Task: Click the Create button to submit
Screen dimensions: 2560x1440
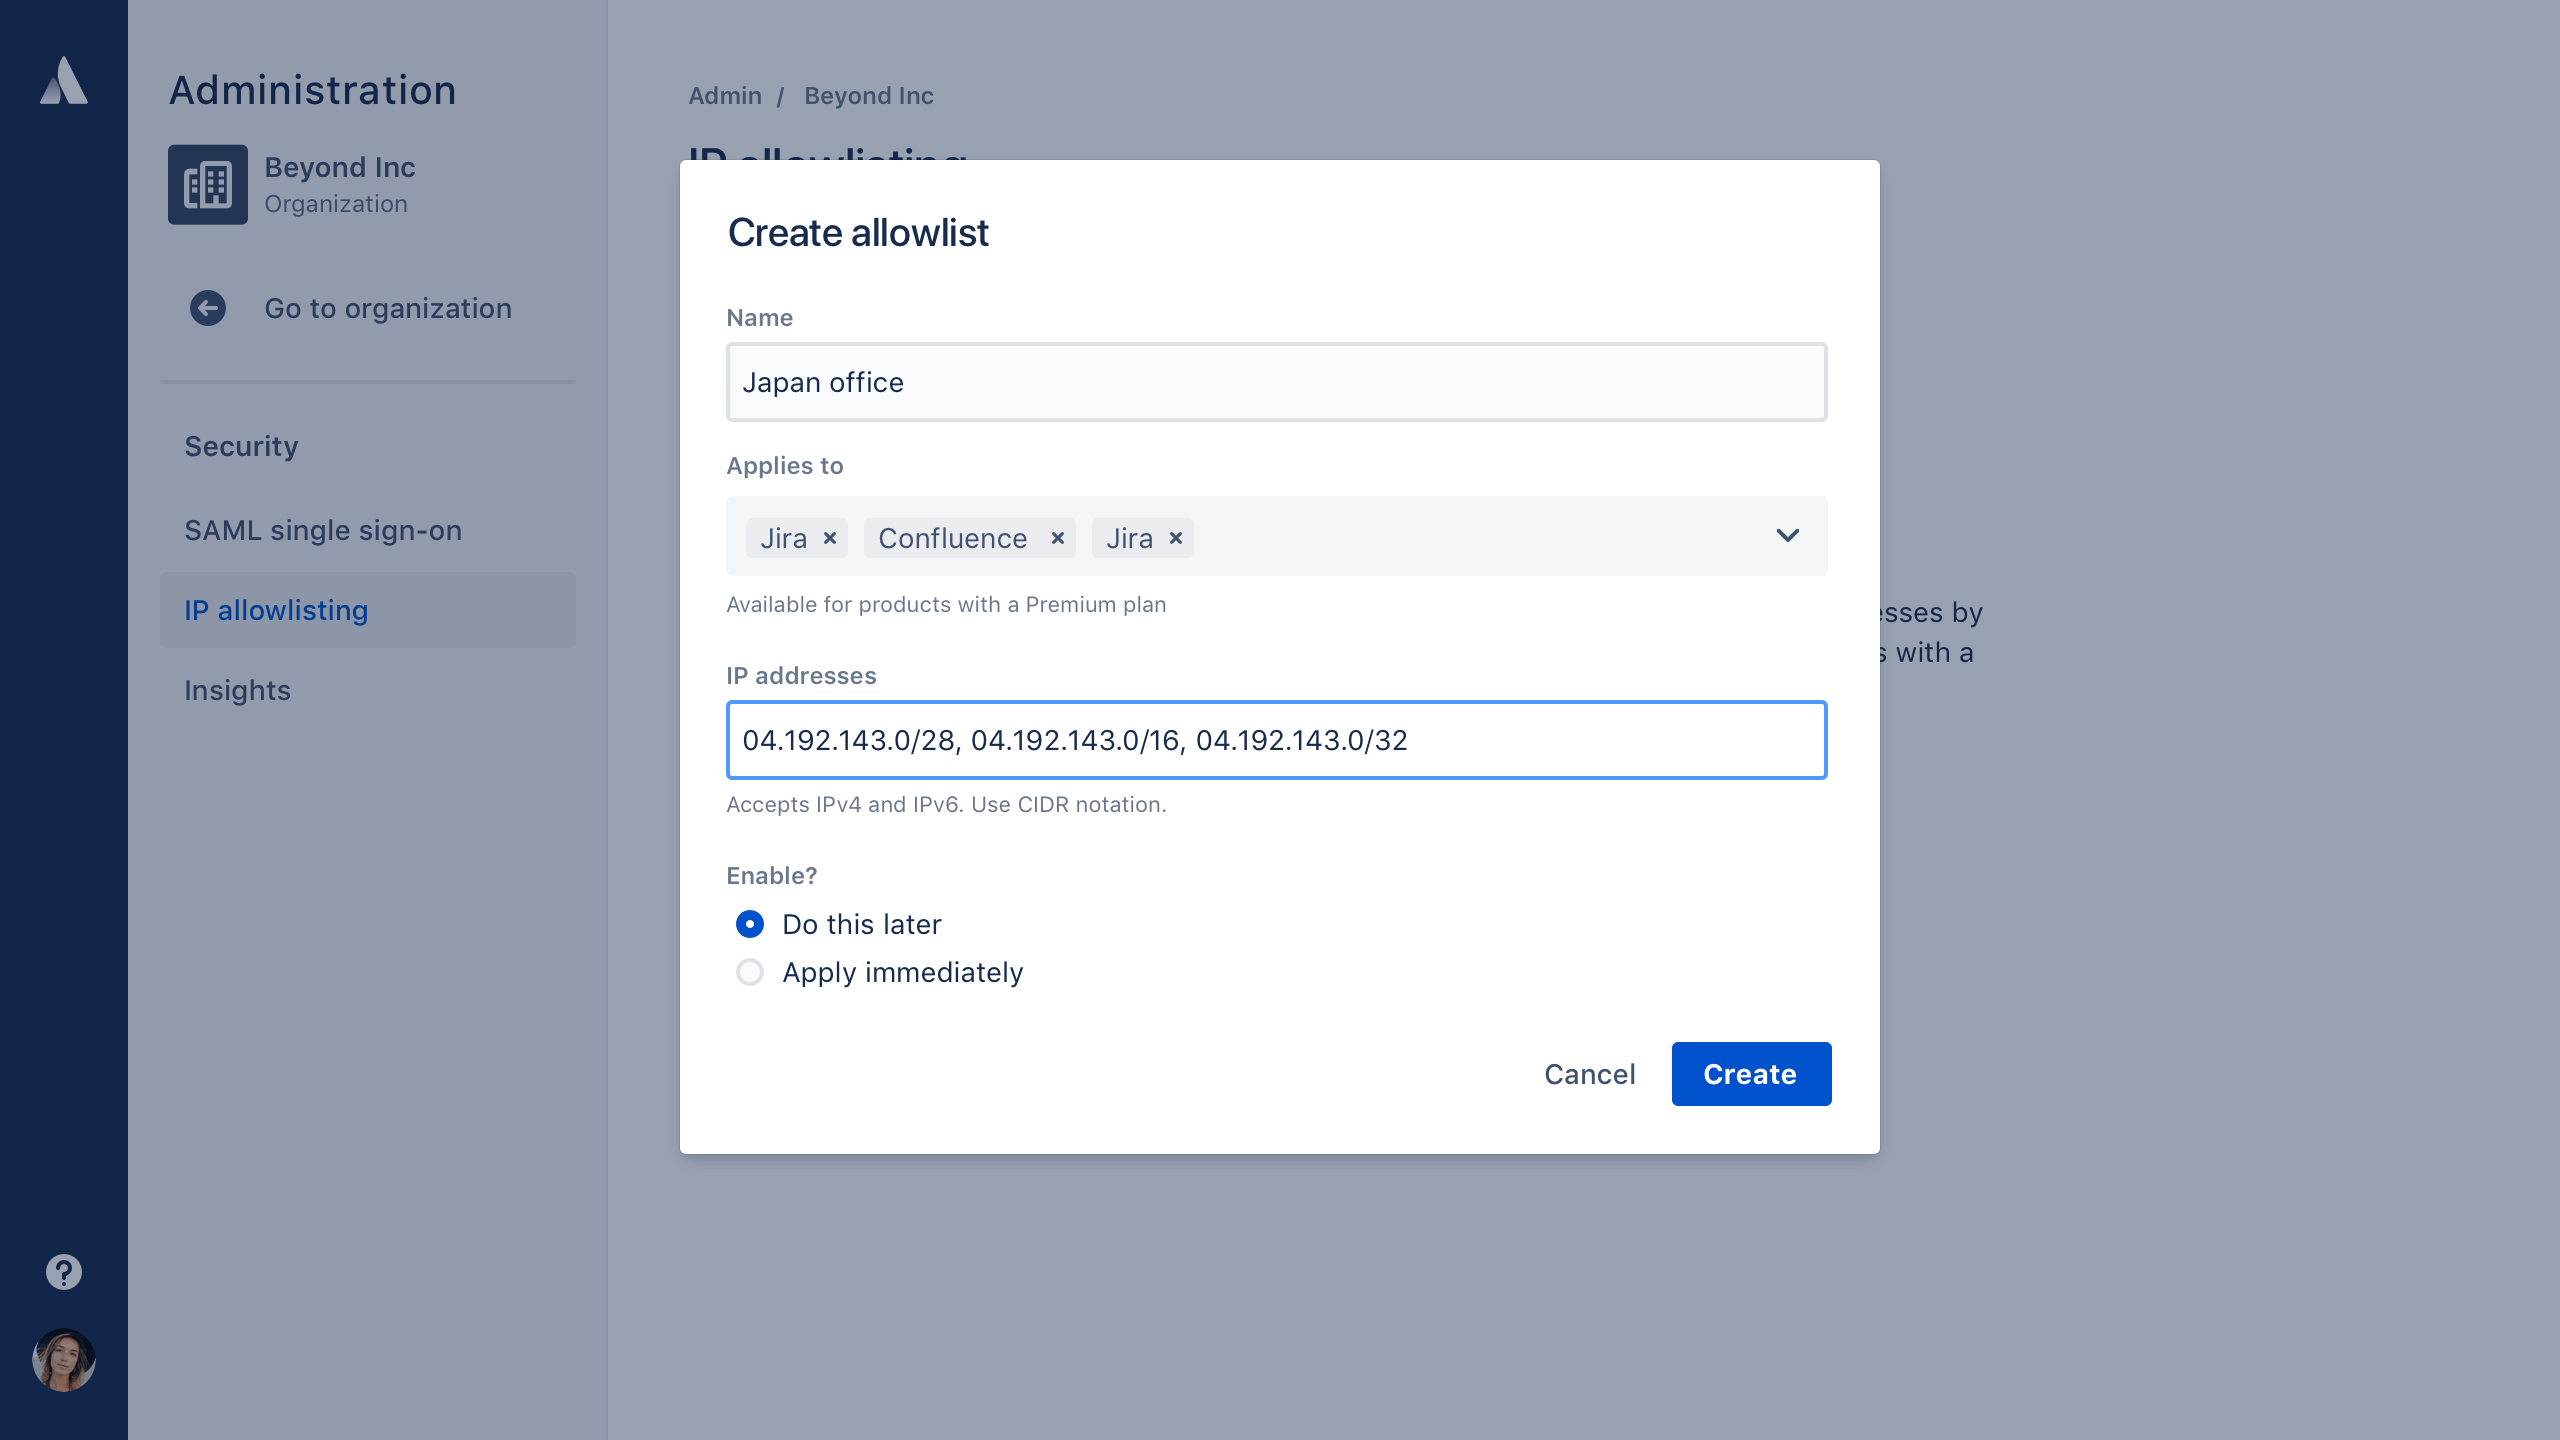Action: click(x=1749, y=1074)
